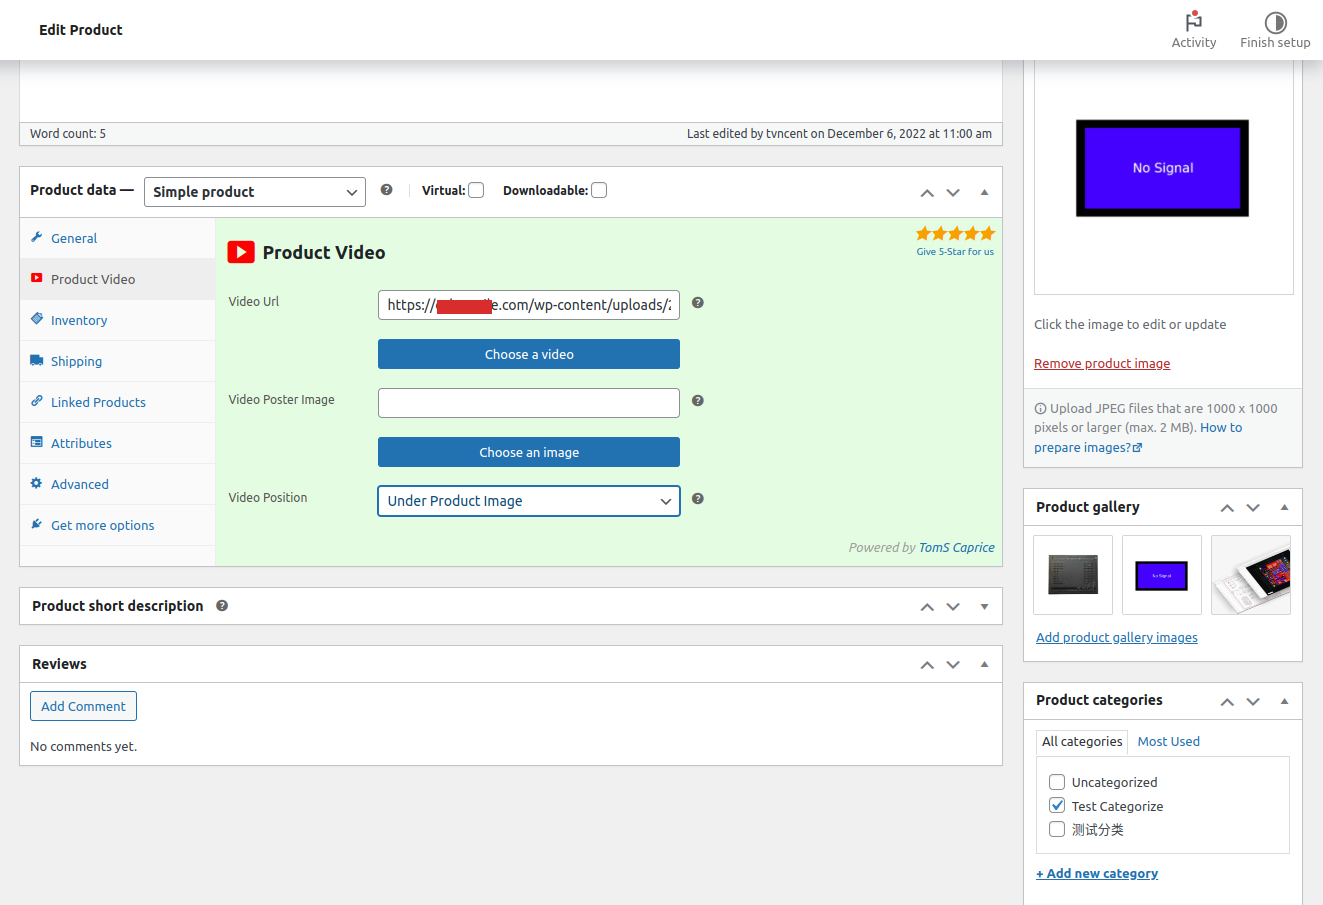The height and width of the screenshot is (905, 1323).
Task: Open the Video Position dropdown
Action: tap(529, 501)
